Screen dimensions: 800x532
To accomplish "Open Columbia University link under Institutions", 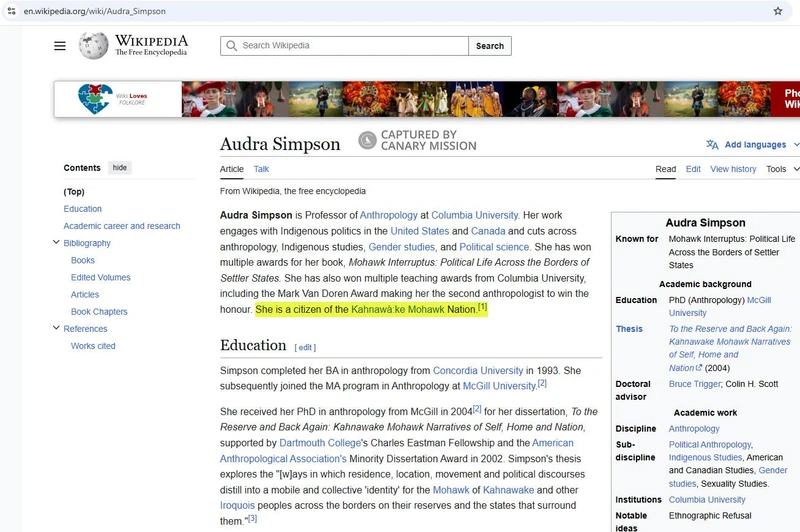I will 707,499.
